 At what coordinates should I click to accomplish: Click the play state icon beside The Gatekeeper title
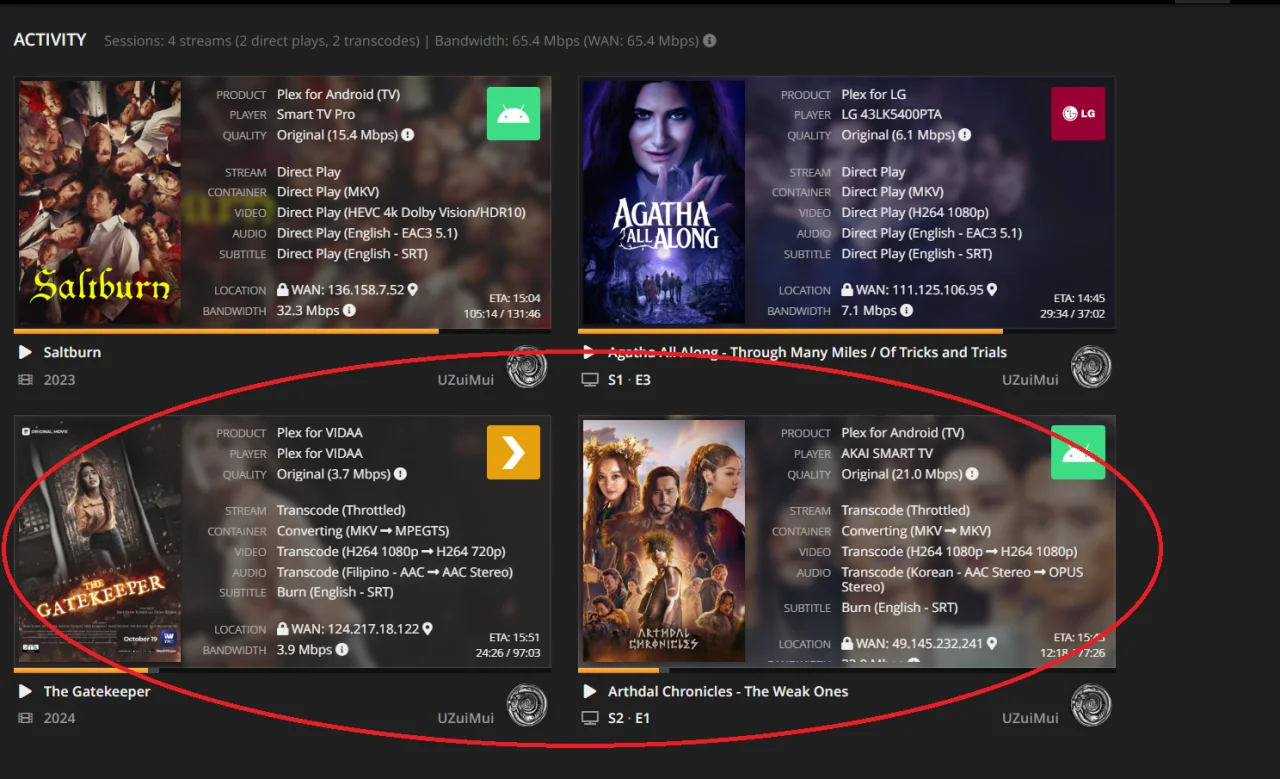point(26,691)
